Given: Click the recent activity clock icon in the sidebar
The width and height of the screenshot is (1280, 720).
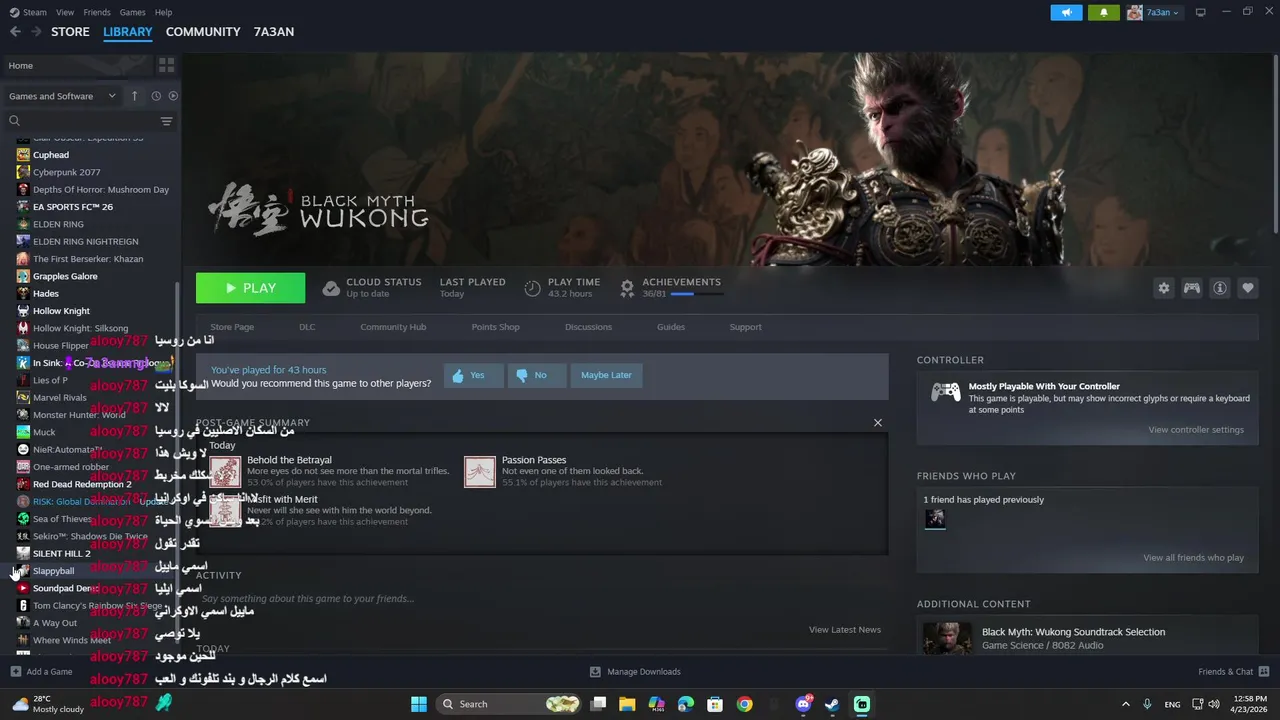Looking at the screenshot, I should (156, 96).
